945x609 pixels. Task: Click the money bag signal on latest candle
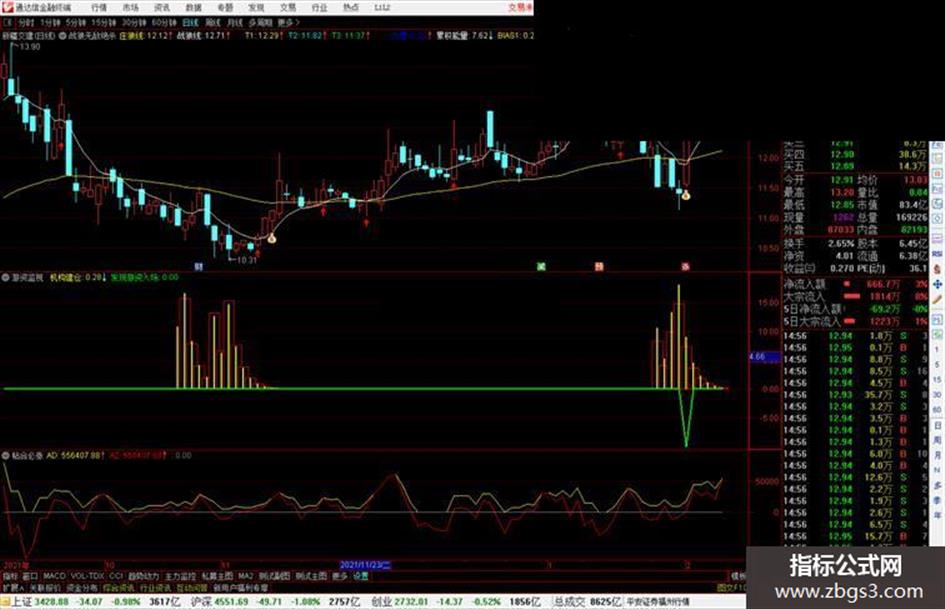686,195
